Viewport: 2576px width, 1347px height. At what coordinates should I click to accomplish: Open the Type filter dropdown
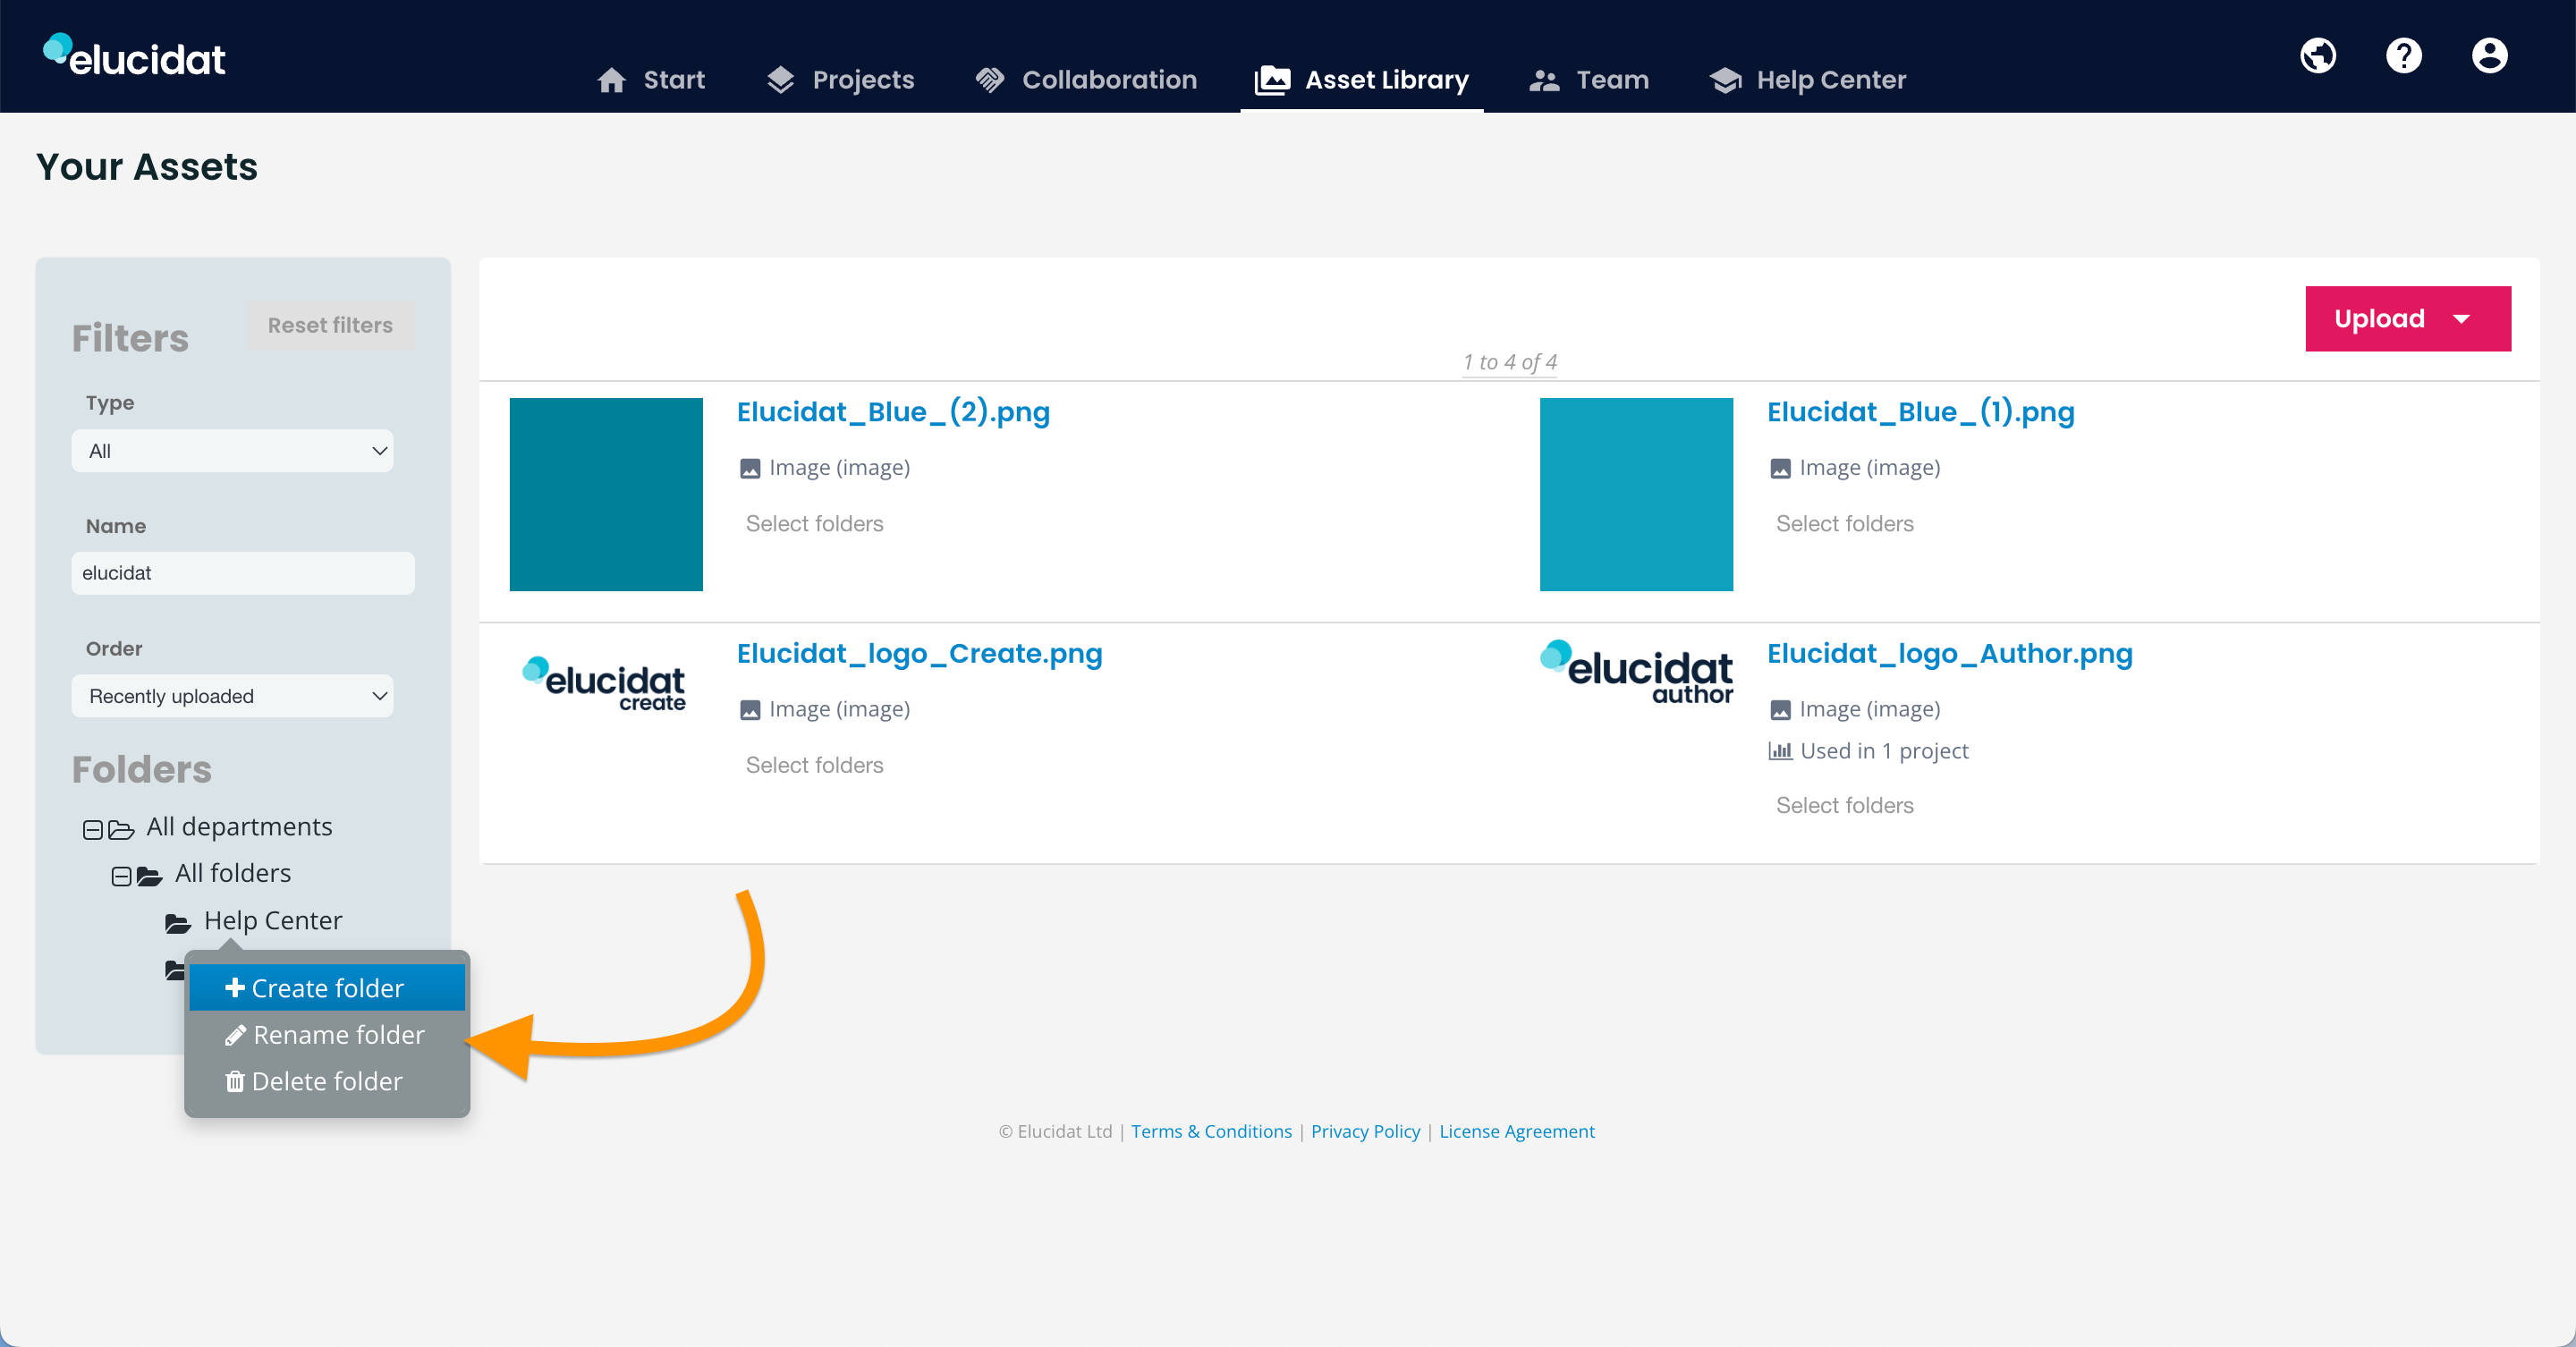point(232,451)
